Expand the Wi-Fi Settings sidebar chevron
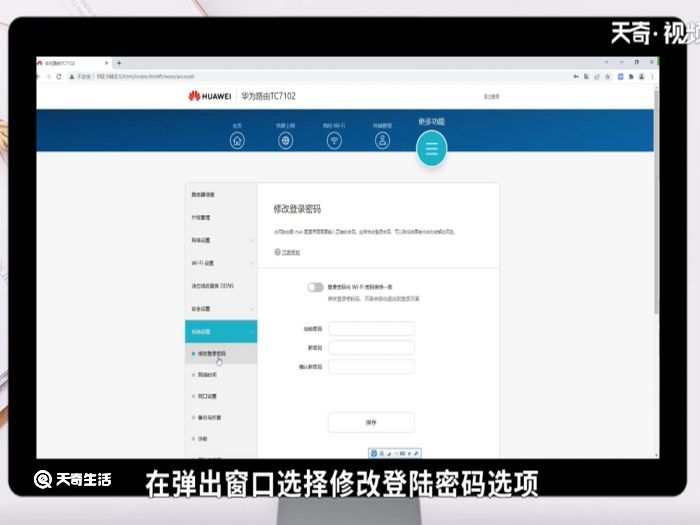 coord(252,263)
